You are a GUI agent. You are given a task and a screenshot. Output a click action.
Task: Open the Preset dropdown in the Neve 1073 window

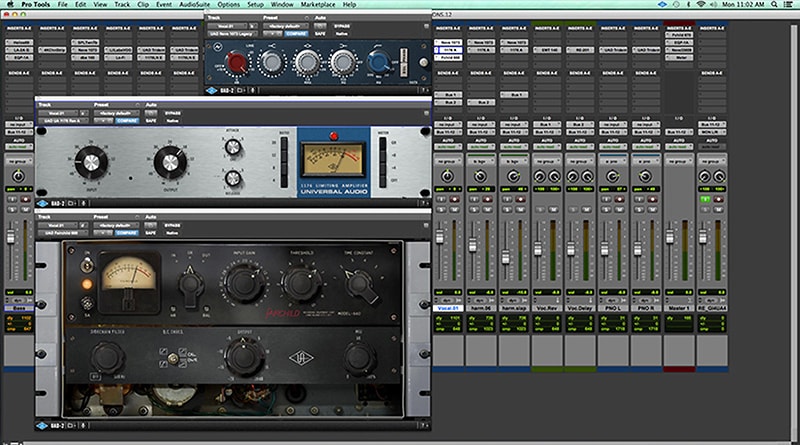click(285, 26)
